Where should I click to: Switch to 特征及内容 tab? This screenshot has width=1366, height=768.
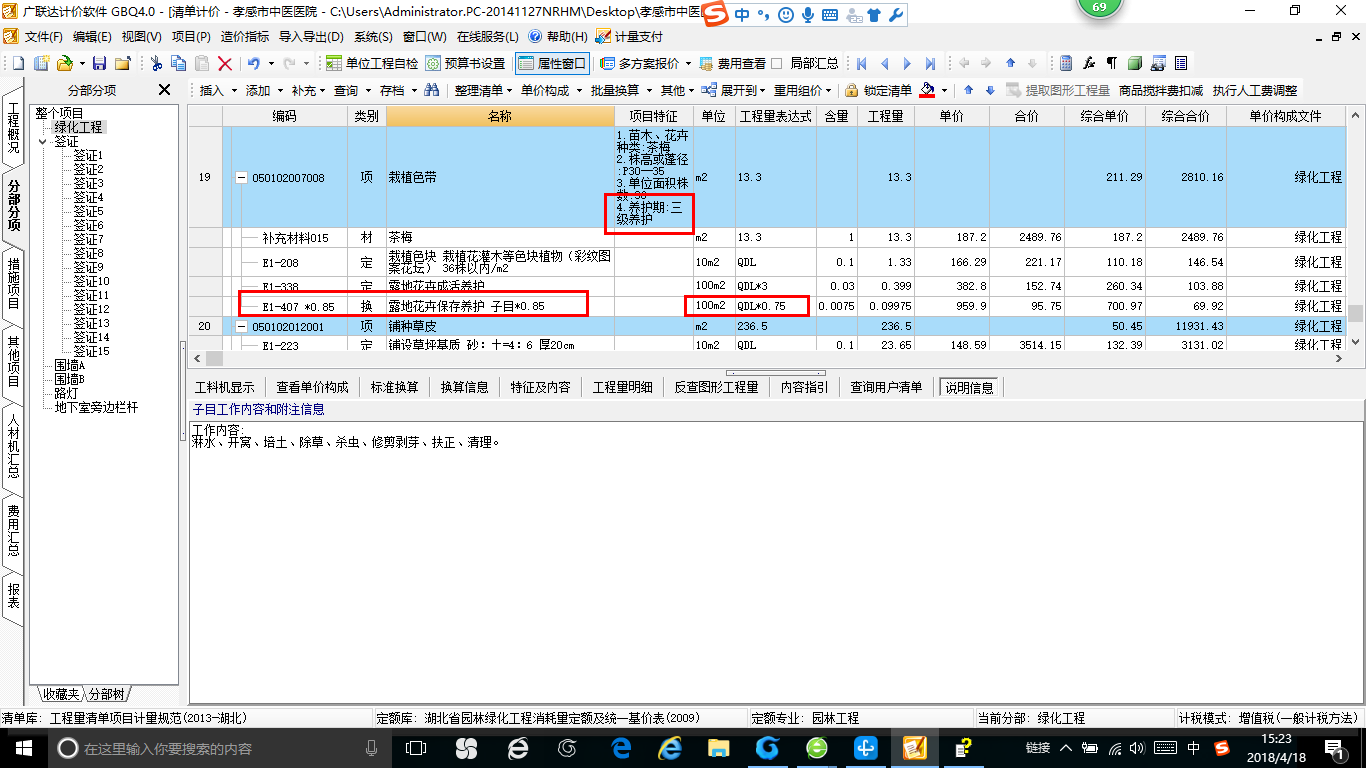[x=540, y=387]
